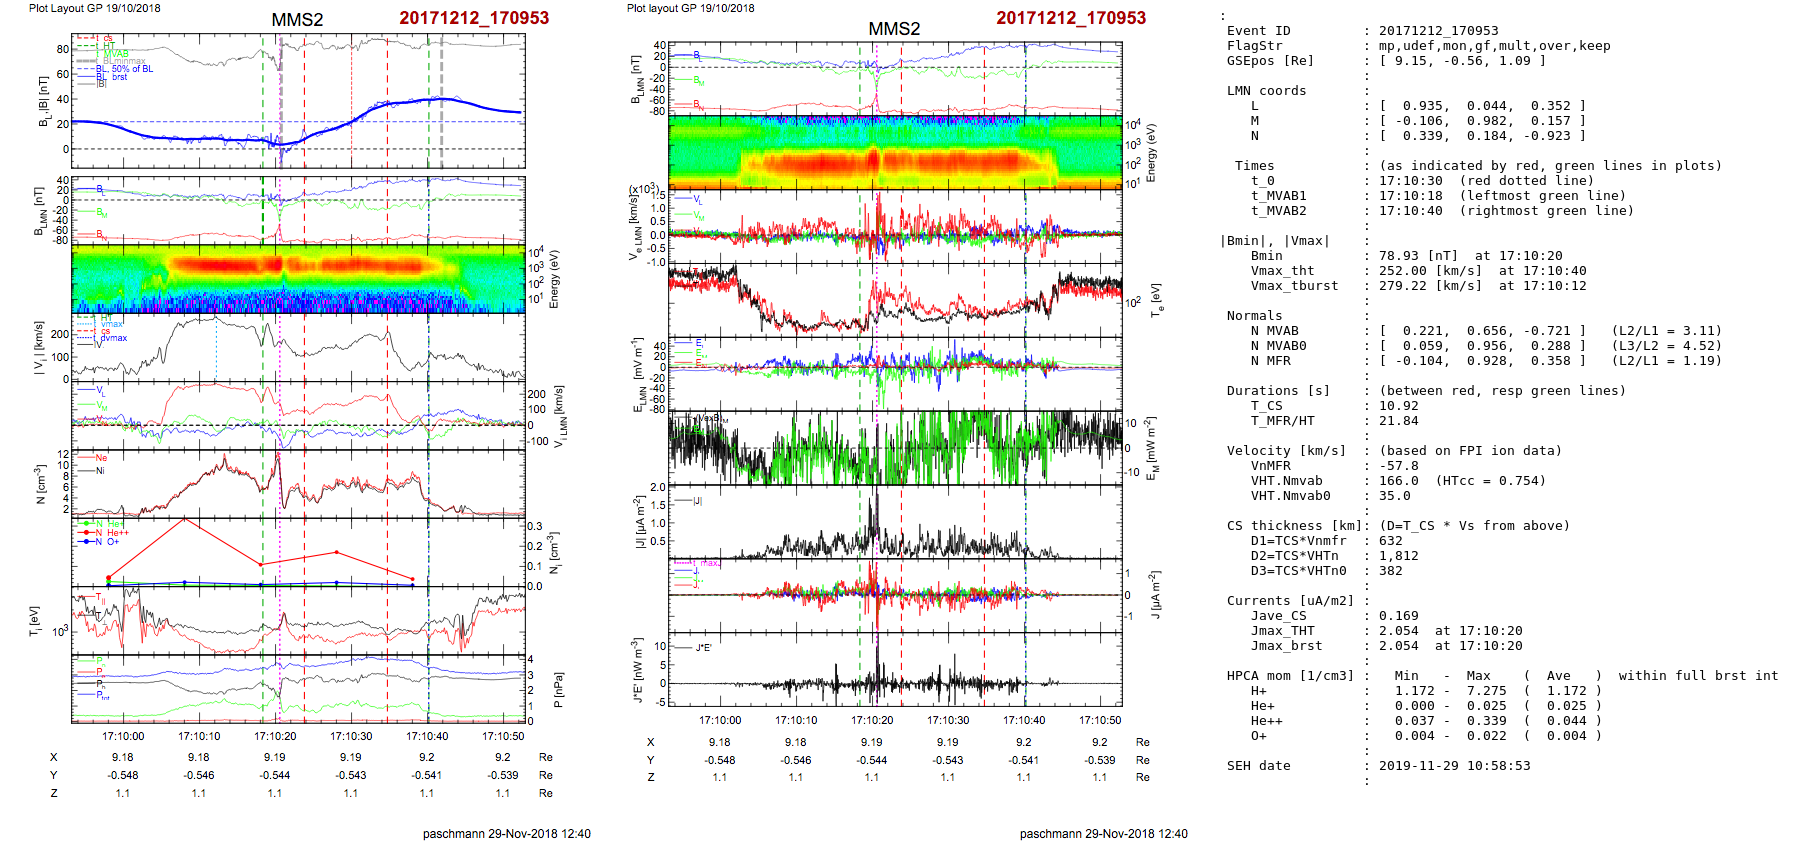Select the H+ maximum value 7.275

pyautogui.click(x=1487, y=691)
